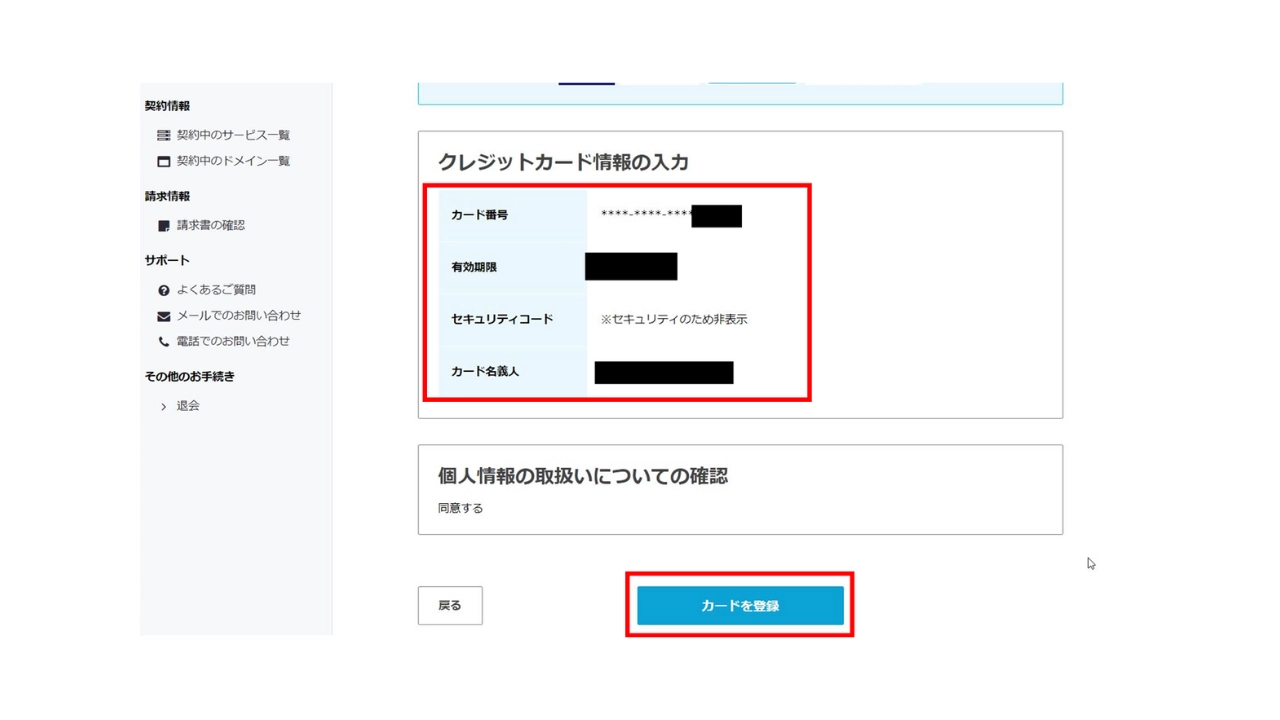
Task: Click the chevron arrow beside 退会
Action: (163, 407)
